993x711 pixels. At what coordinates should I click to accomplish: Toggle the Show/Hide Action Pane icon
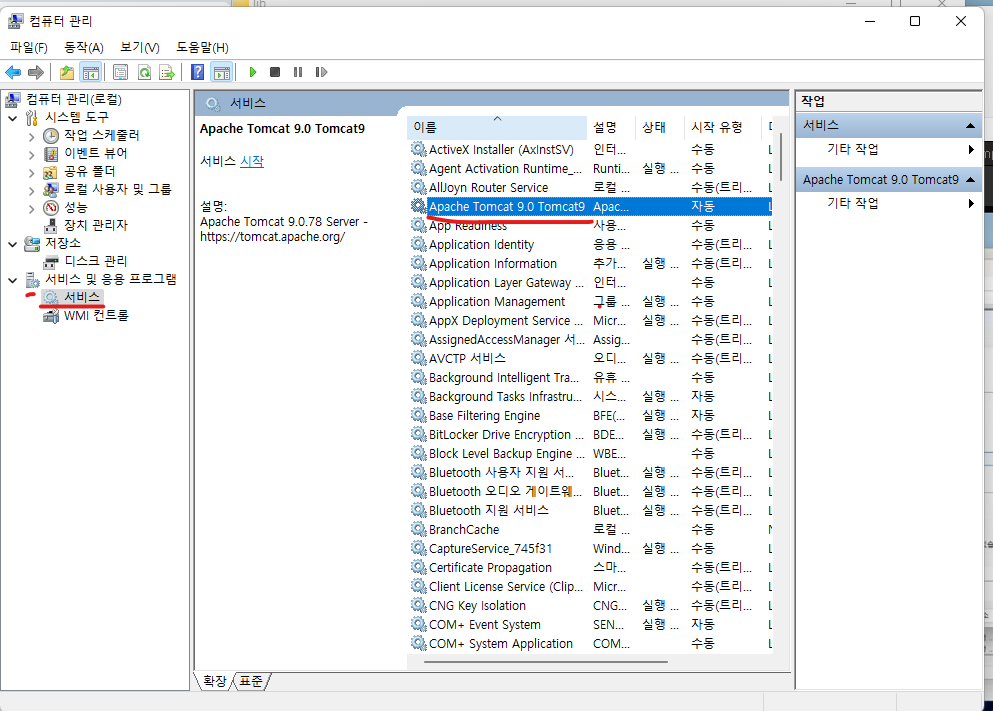222,72
